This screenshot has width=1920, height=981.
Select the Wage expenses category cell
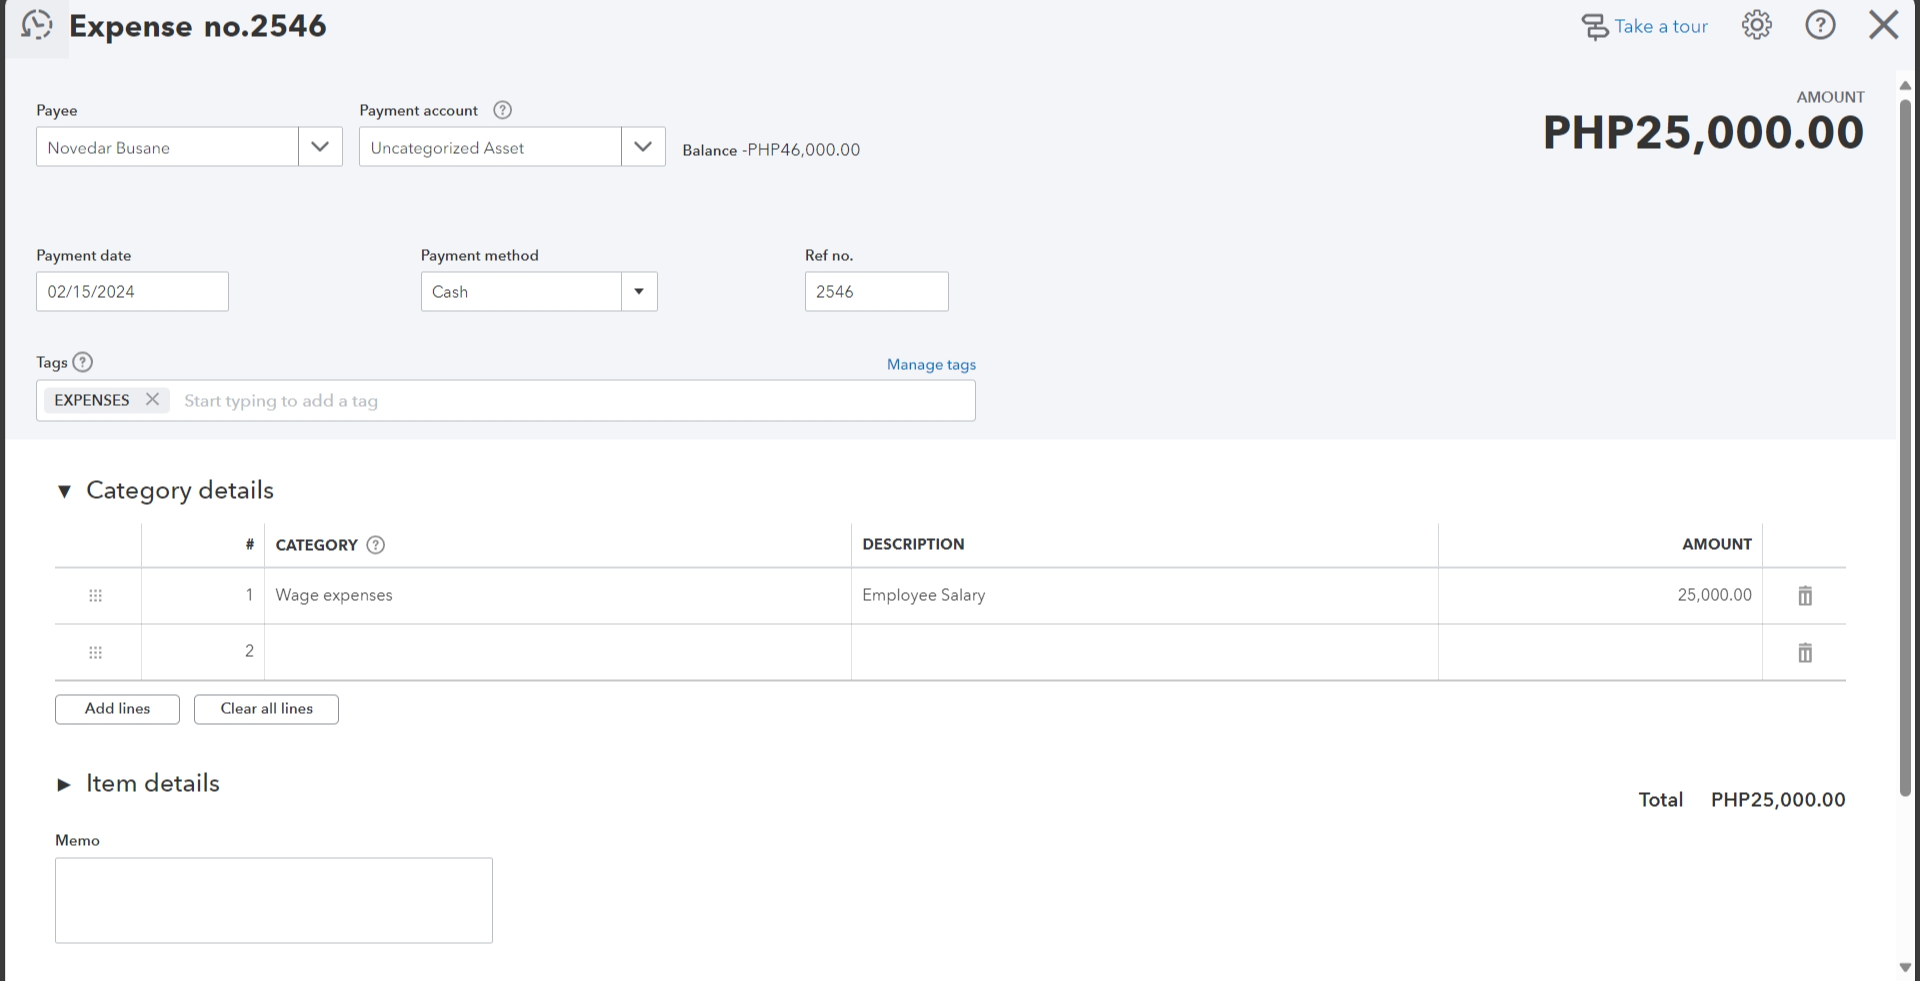(x=558, y=596)
